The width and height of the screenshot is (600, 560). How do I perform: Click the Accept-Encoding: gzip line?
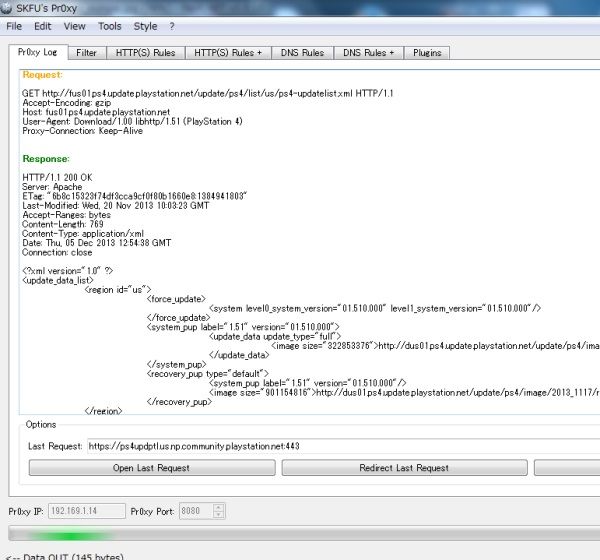67,103
